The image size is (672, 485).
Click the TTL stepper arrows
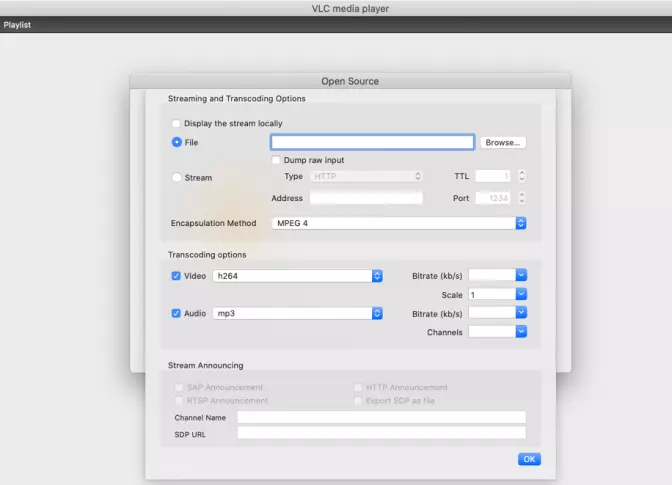click(x=522, y=176)
